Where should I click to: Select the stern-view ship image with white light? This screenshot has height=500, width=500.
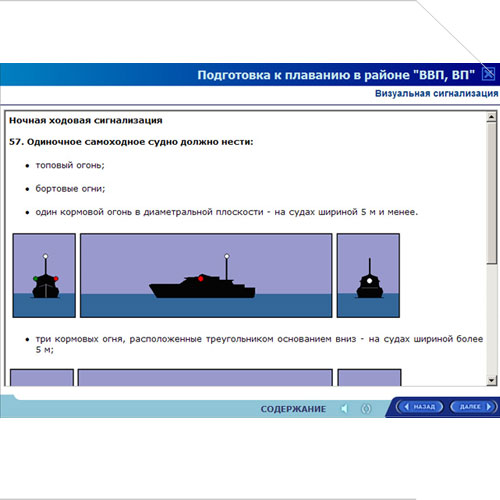point(368,275)
